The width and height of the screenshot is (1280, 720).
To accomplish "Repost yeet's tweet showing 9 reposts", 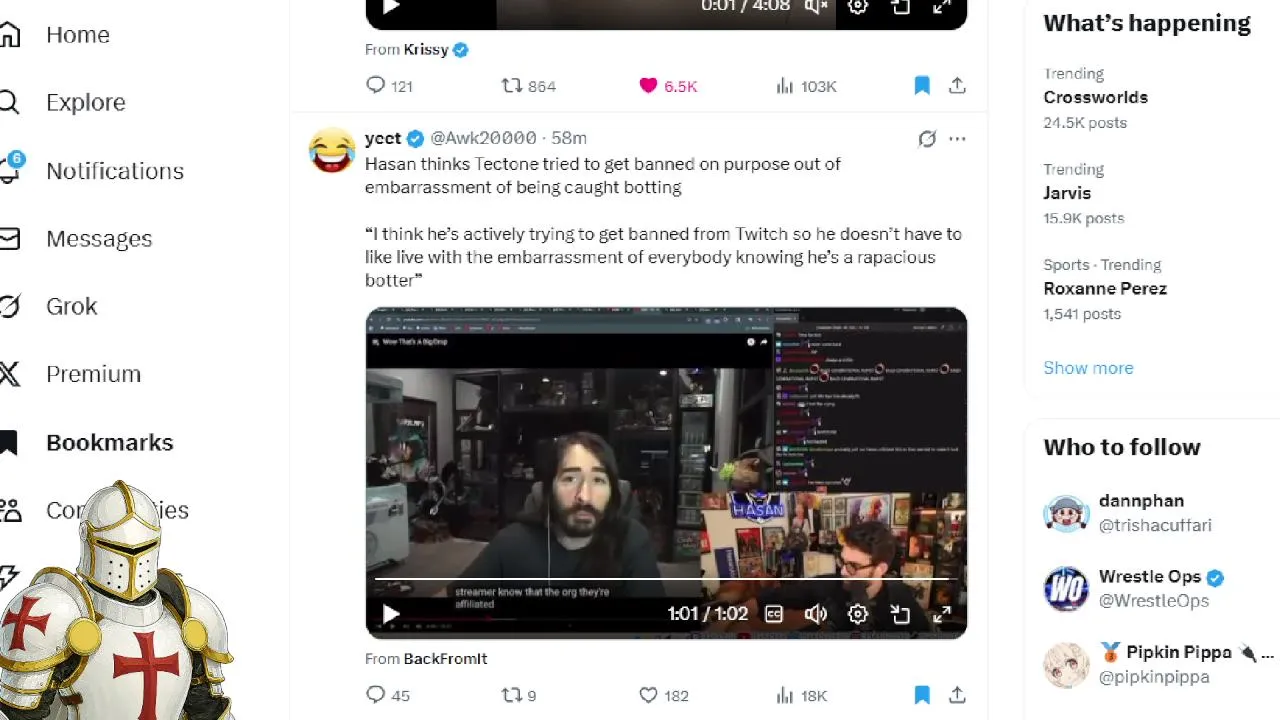I will tap(518, 695).
